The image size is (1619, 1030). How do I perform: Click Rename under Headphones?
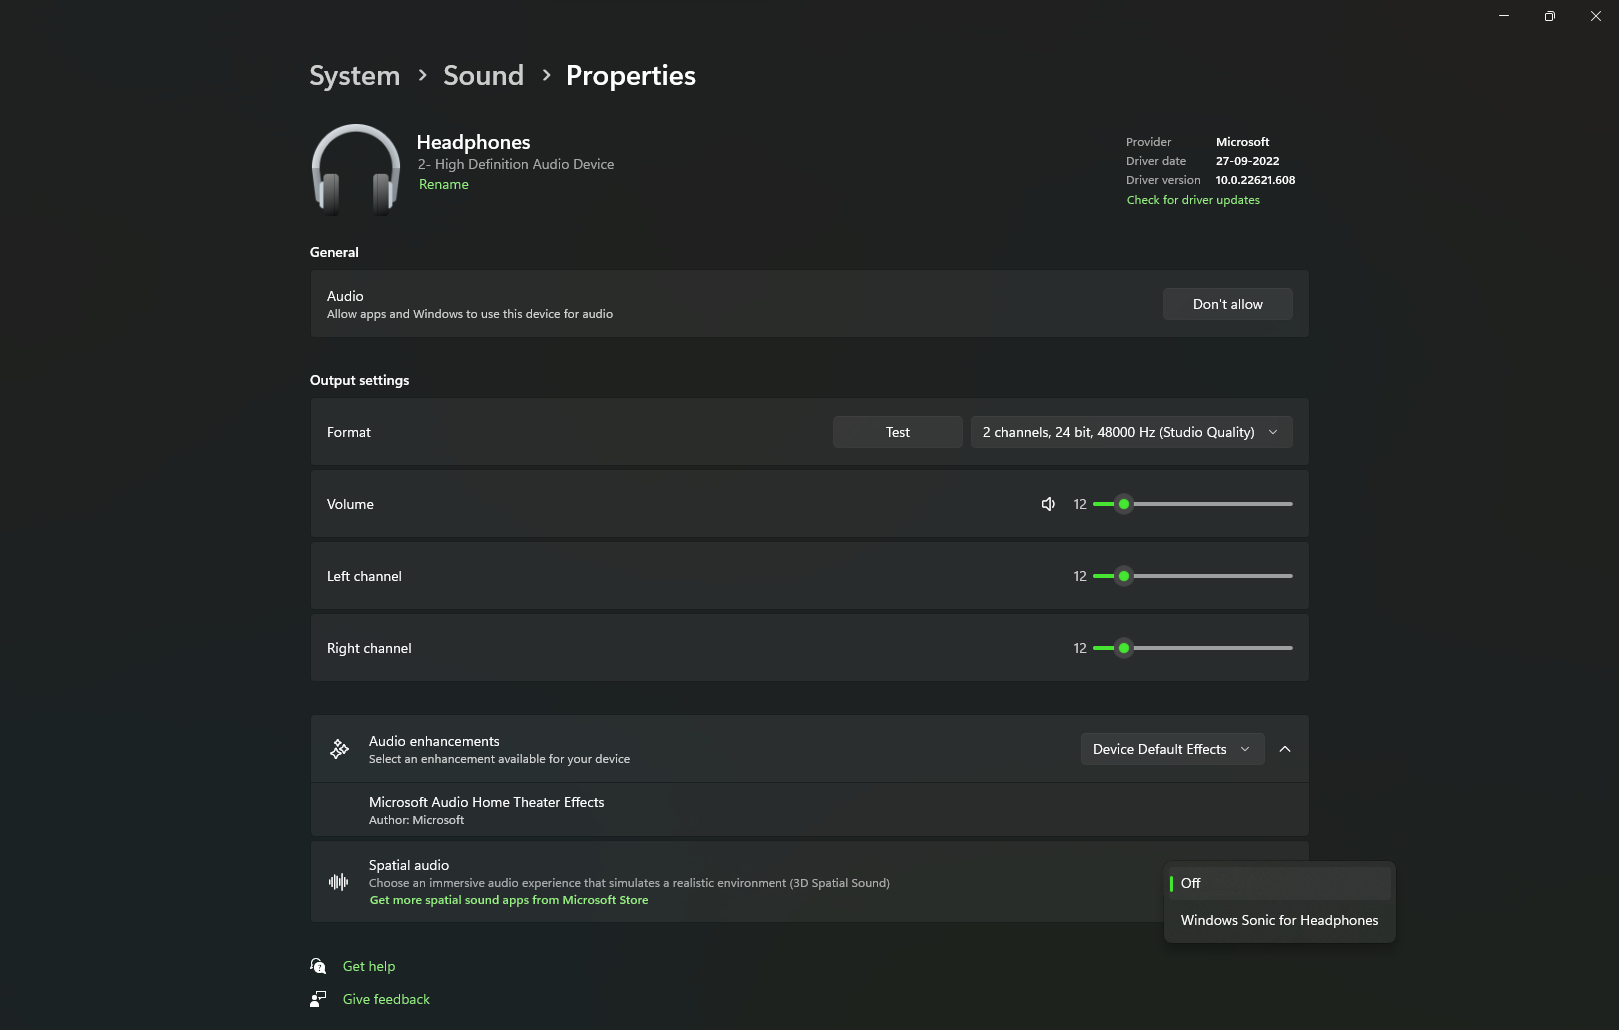click(444, 184)
